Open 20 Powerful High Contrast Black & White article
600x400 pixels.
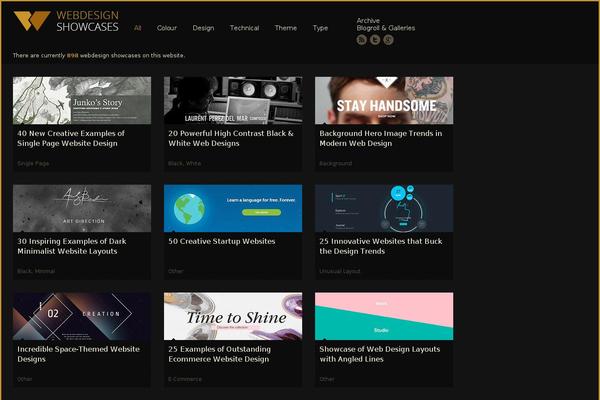coord(231,138)
